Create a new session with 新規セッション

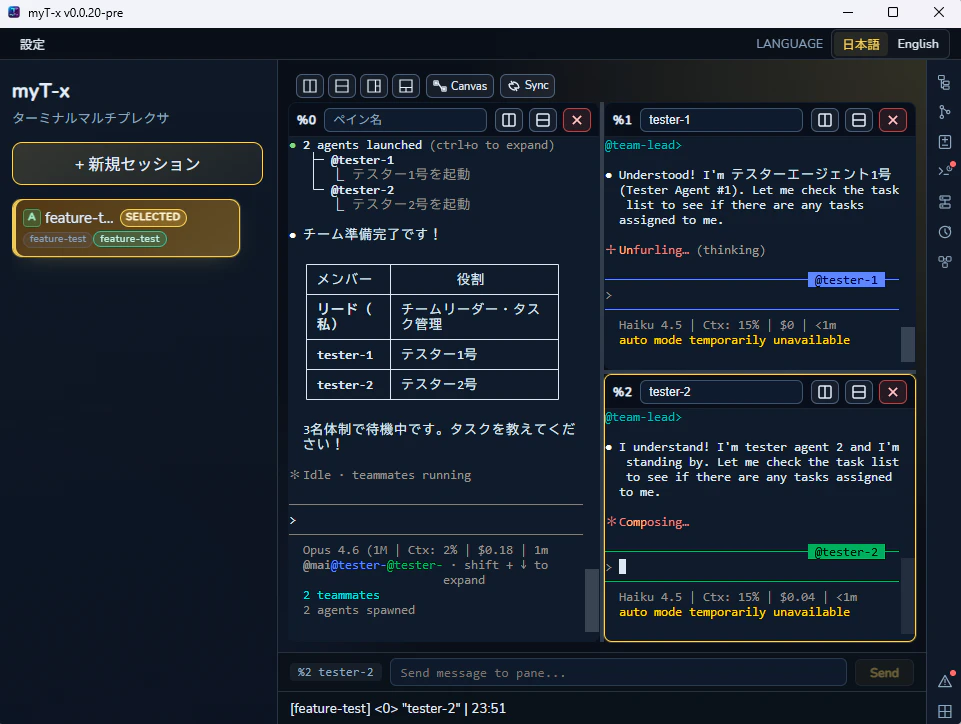click(137, 164)
